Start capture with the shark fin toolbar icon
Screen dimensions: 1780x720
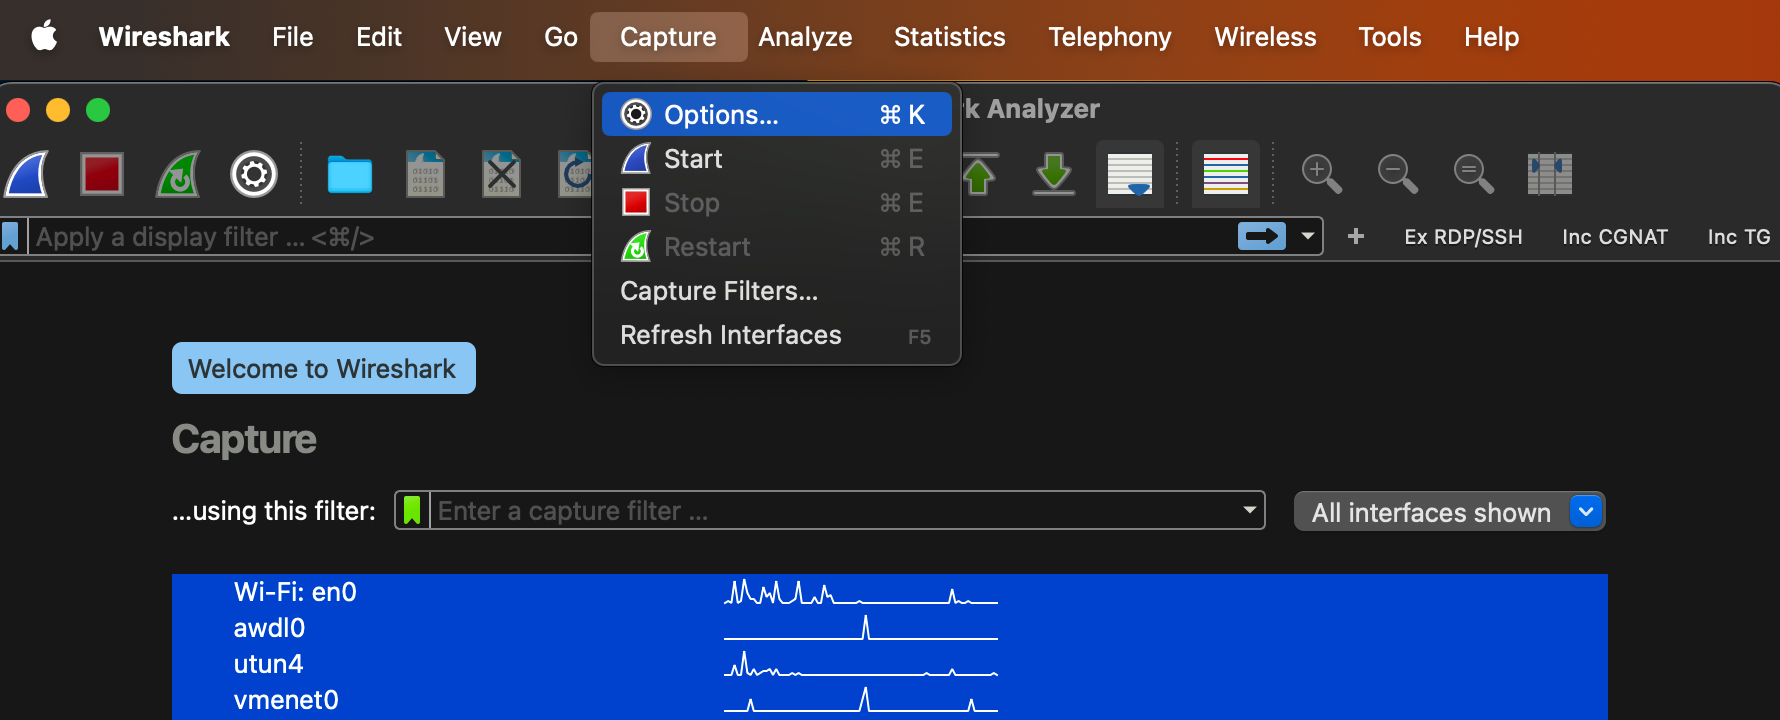[x=27, y=174]
